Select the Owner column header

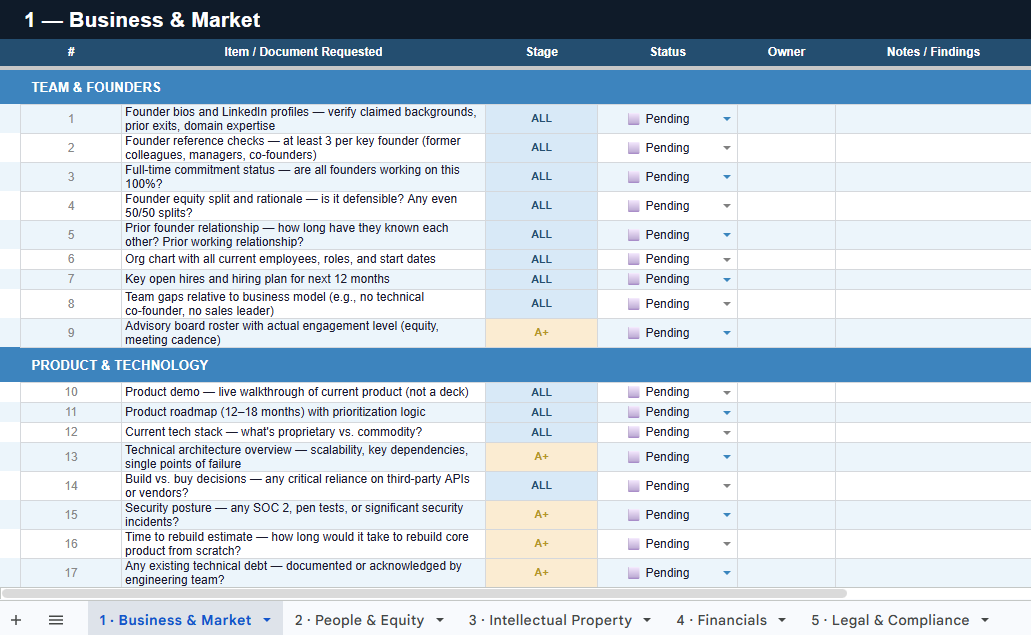(786, 52)
